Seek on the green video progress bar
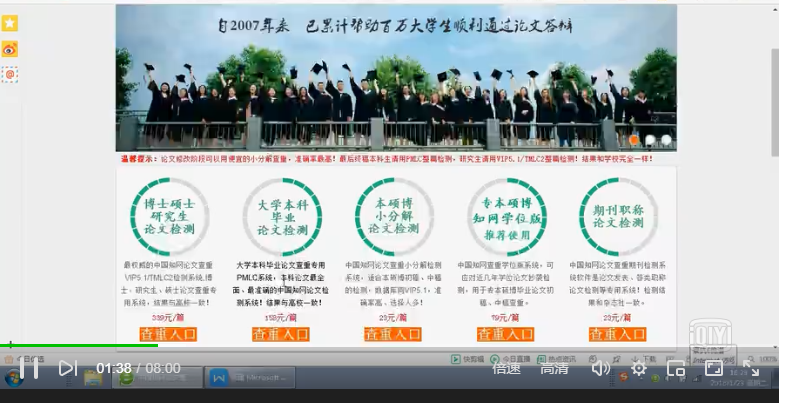 pos(79,345)
